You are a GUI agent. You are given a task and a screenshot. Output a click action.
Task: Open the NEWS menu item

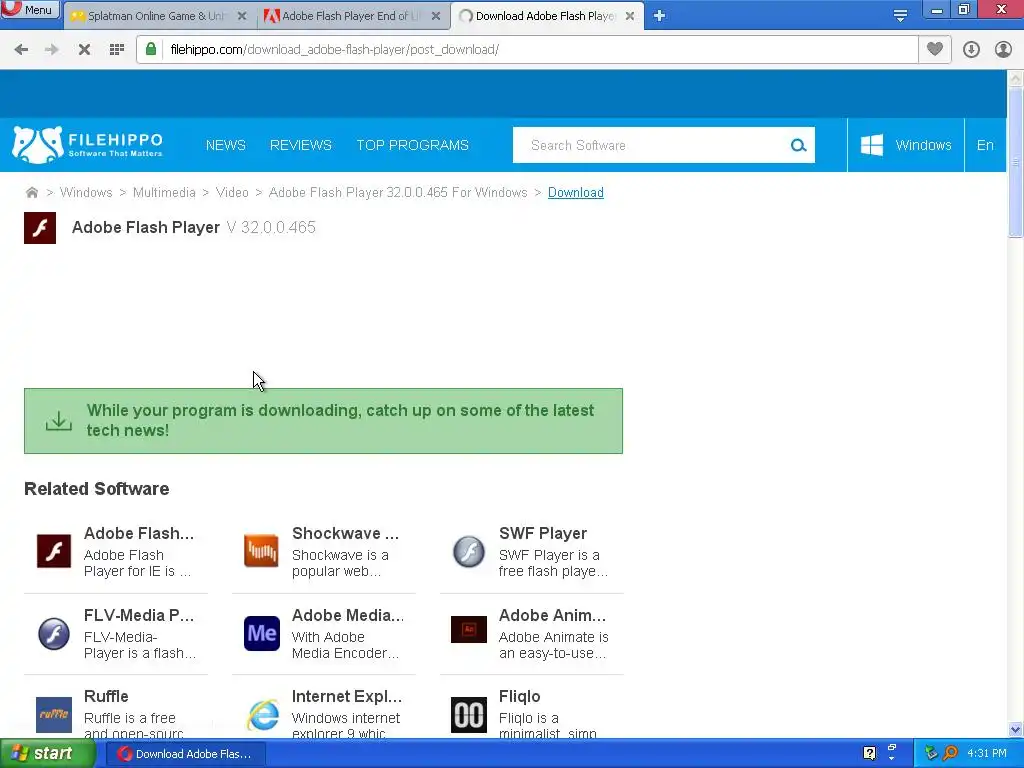point(226,145)
